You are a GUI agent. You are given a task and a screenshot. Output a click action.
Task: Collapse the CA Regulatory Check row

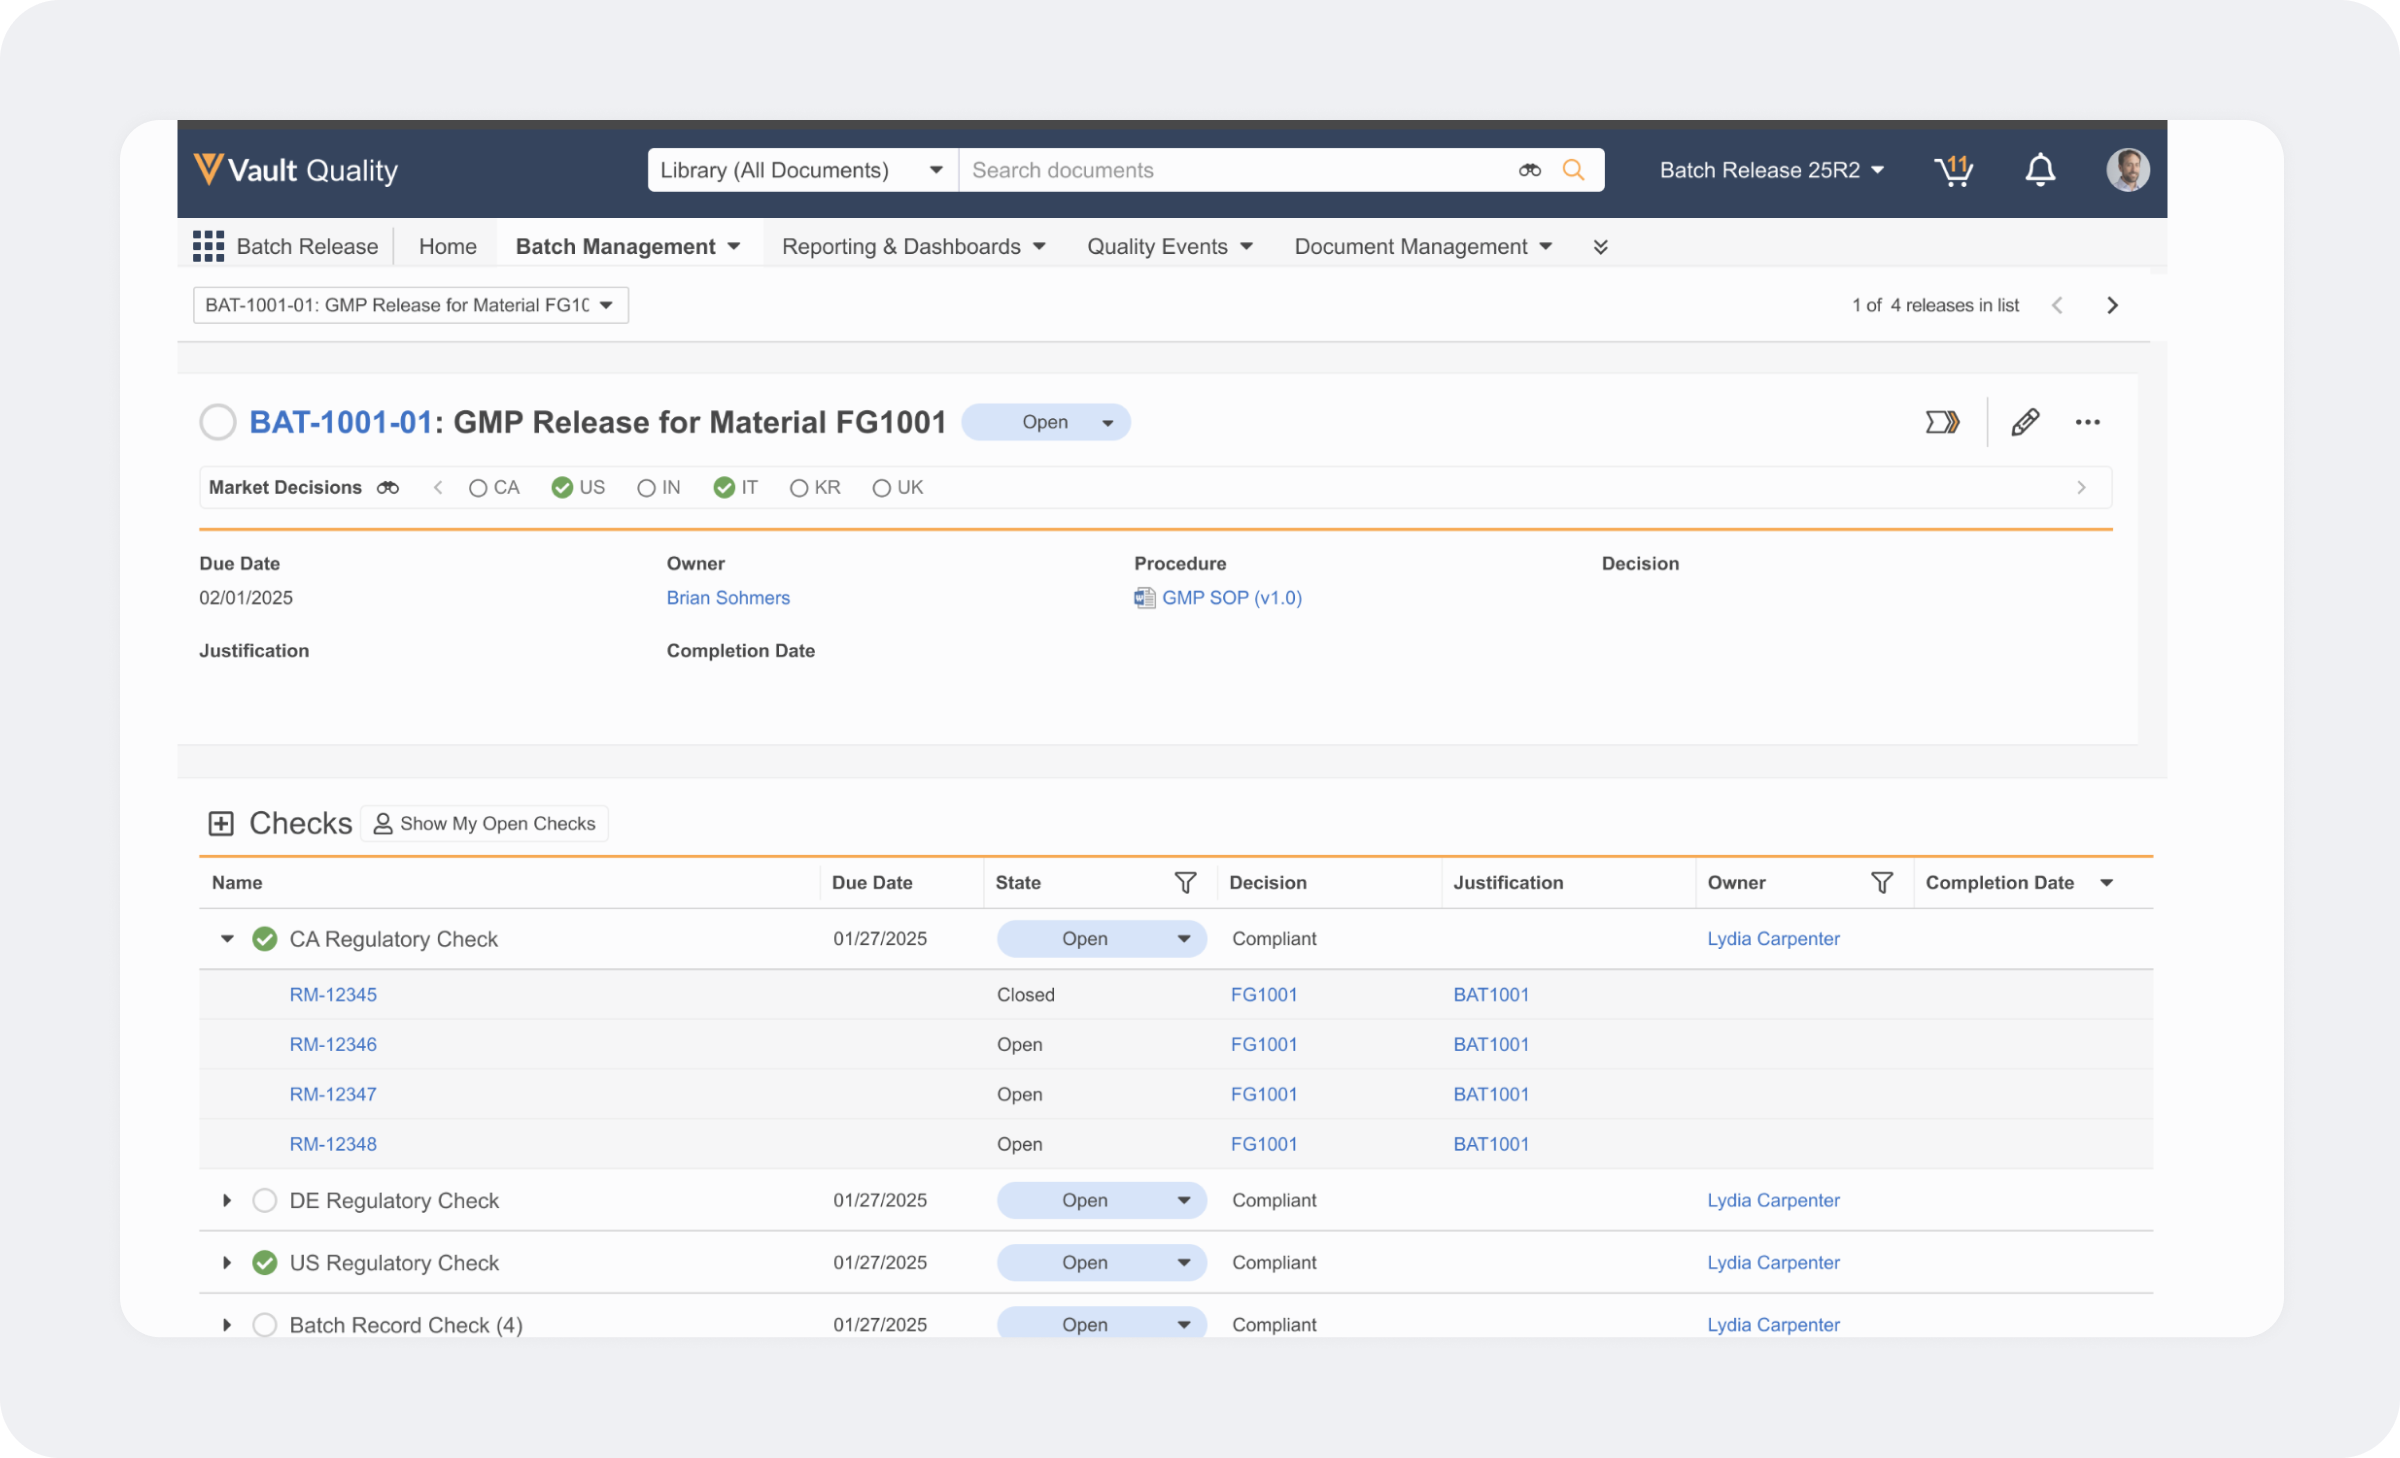[x=227, y=939]
